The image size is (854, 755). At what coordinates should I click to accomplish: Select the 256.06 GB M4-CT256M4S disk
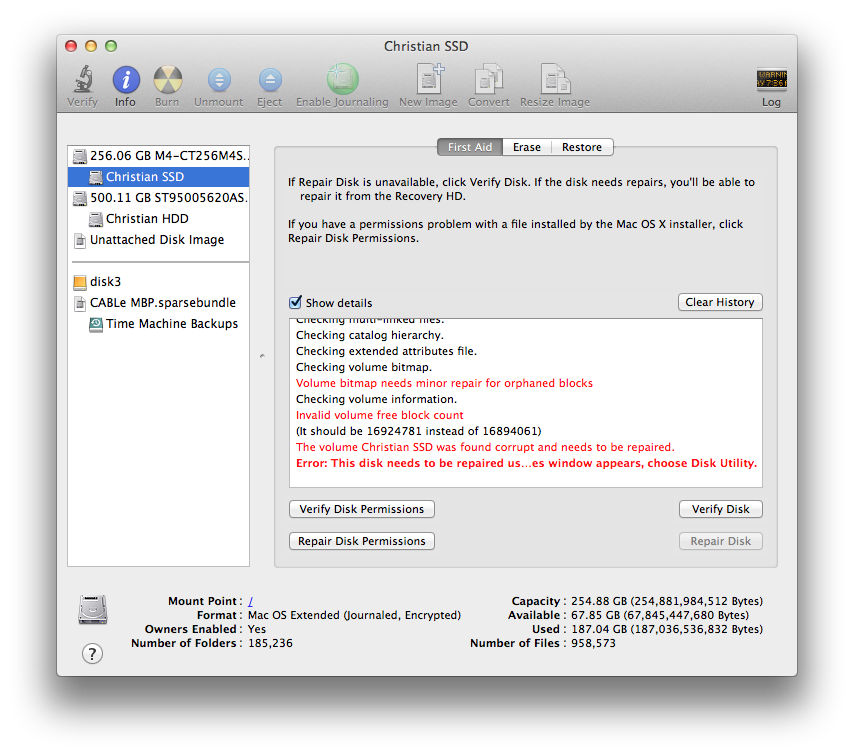click(x=159, y=156)
